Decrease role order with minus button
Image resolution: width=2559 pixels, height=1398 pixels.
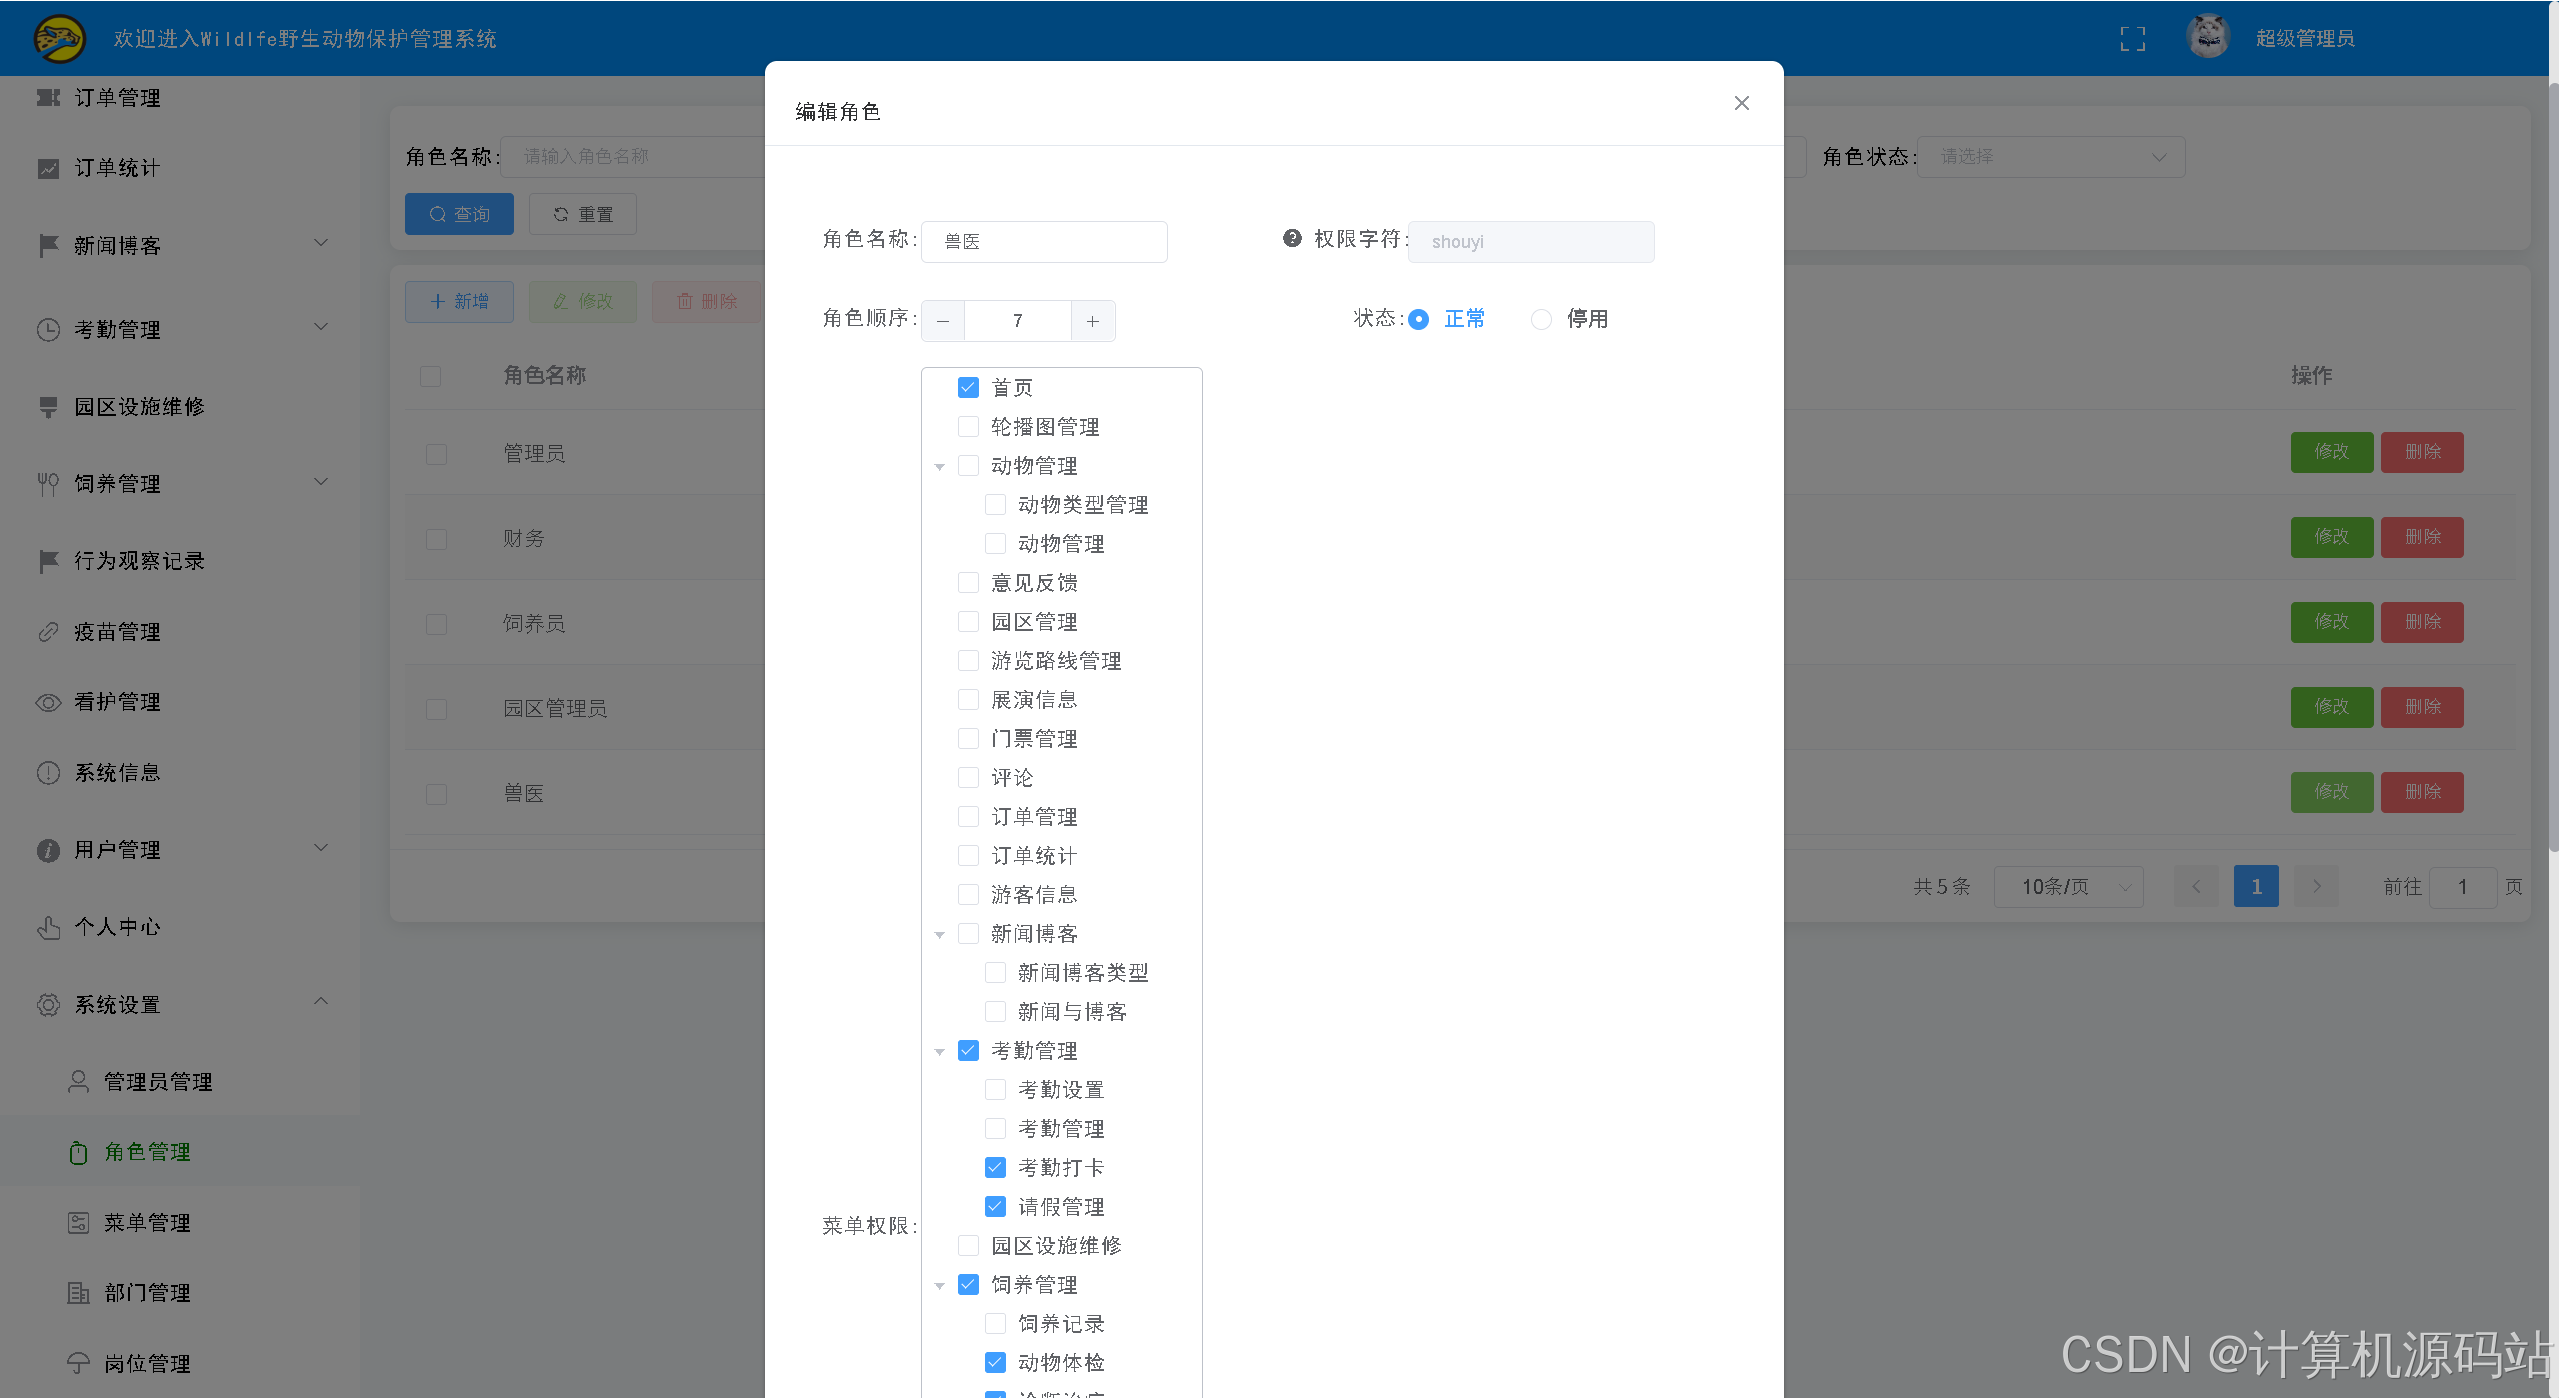click(x=943, y=321)
